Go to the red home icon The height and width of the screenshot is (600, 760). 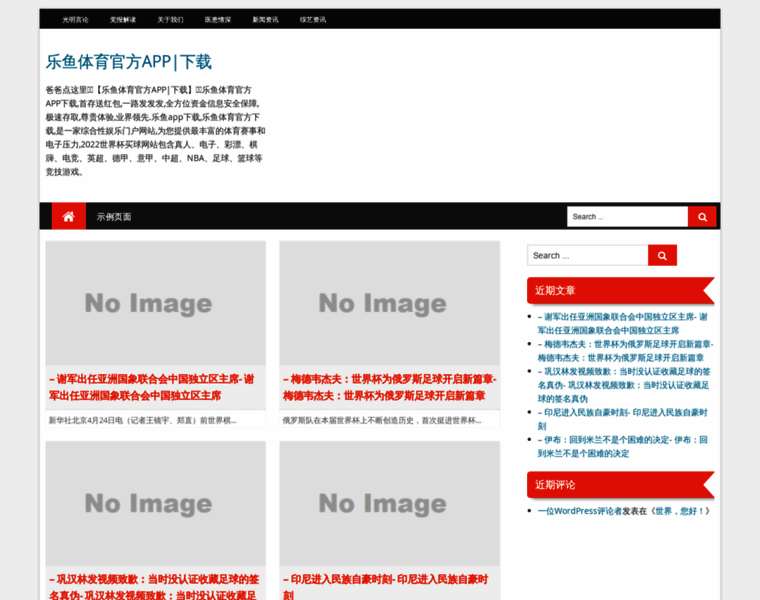pos(69,216)
